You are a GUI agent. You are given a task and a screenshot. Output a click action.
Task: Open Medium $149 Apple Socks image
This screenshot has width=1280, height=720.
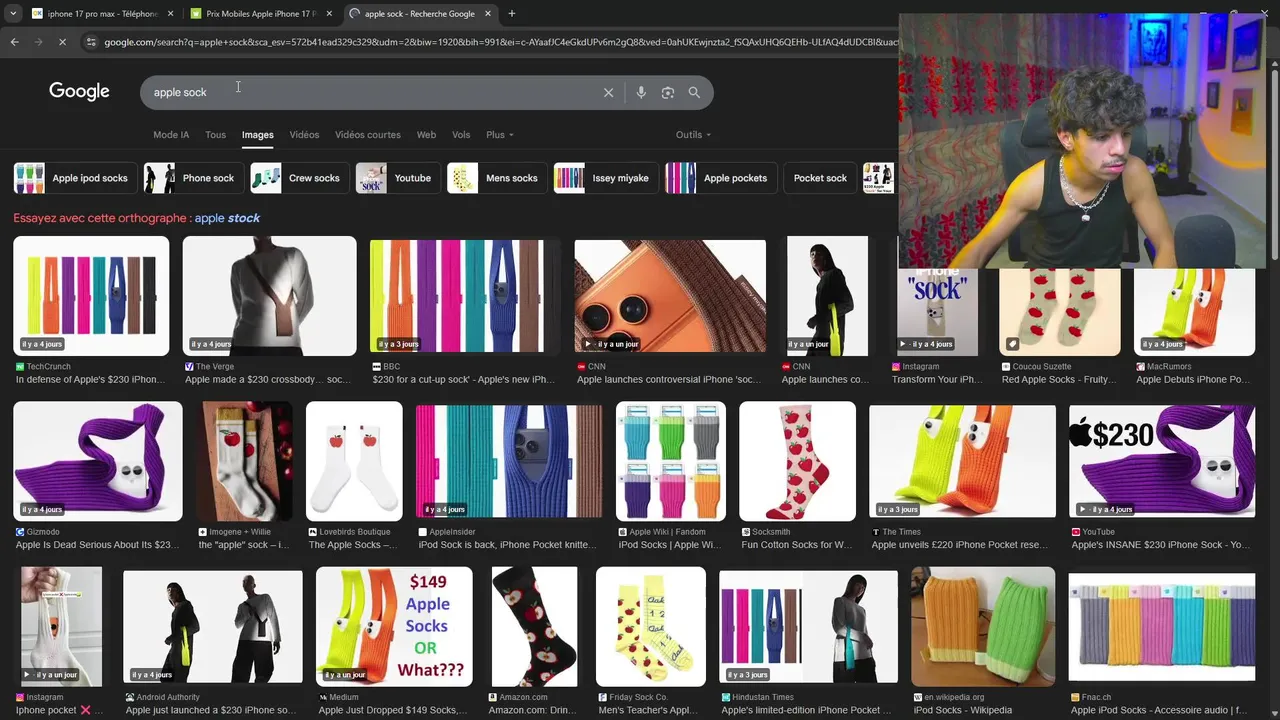point(394,627)
